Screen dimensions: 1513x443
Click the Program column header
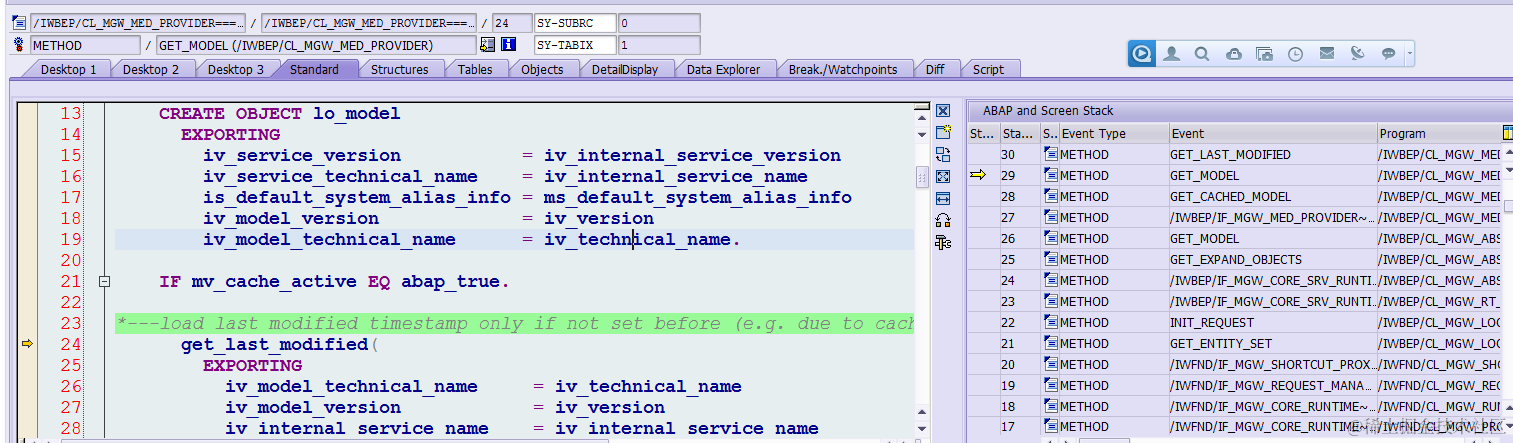click(x=1439, y=133)
